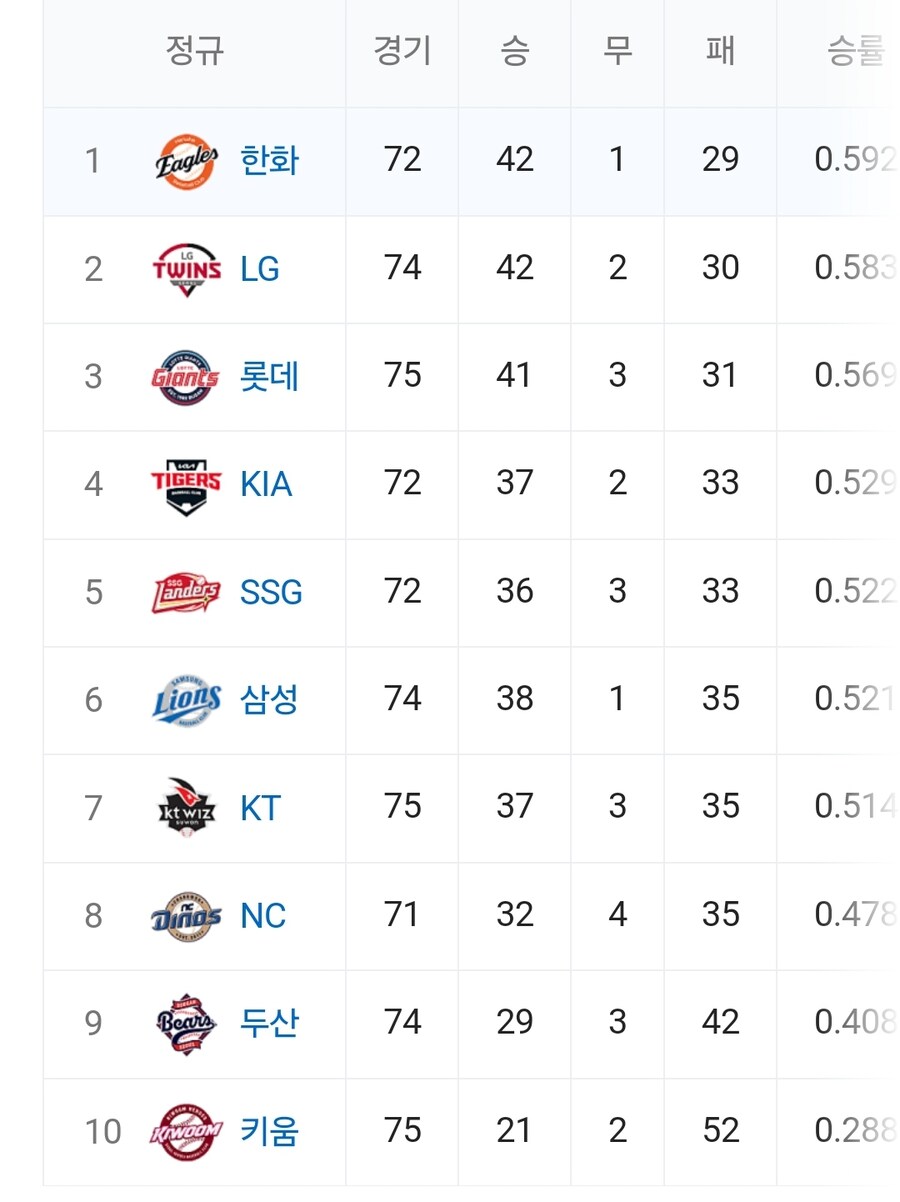Open the 롯데 team link
This screenshot has height=1202, width=900.
click(x=269, y=377)
